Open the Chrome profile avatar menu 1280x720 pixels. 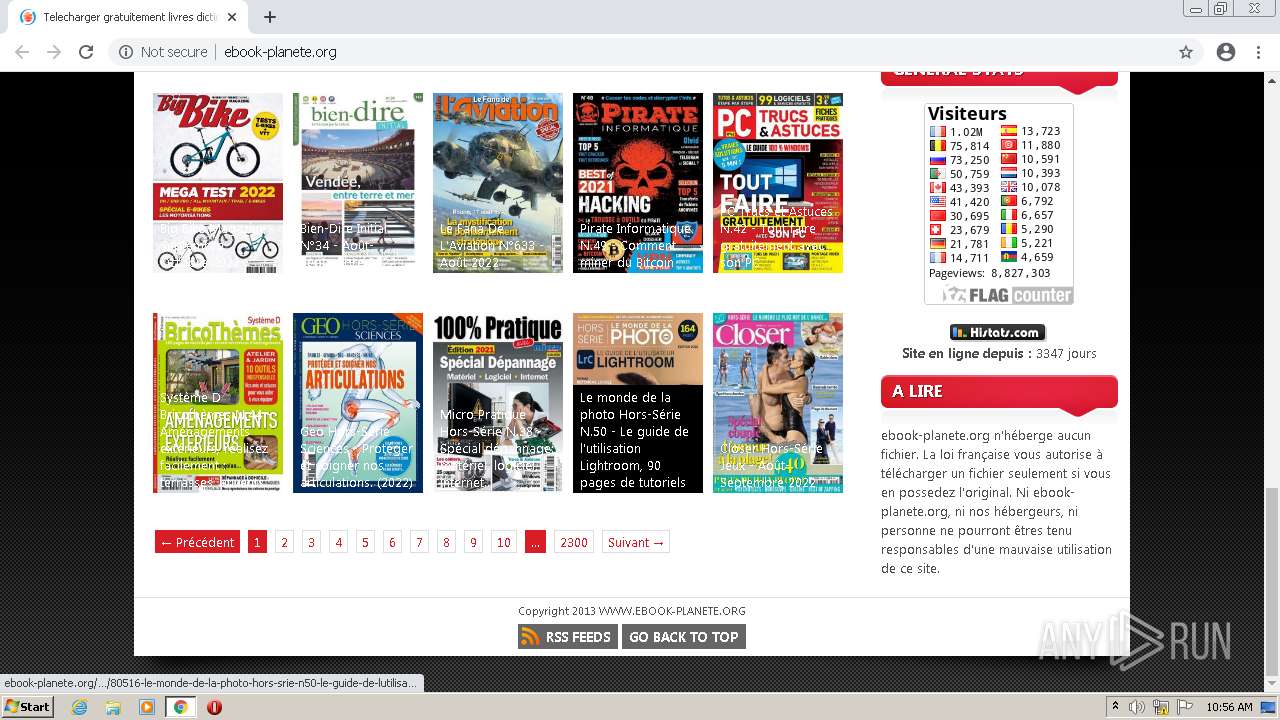pyautogui.click(x=1225, y=52)
